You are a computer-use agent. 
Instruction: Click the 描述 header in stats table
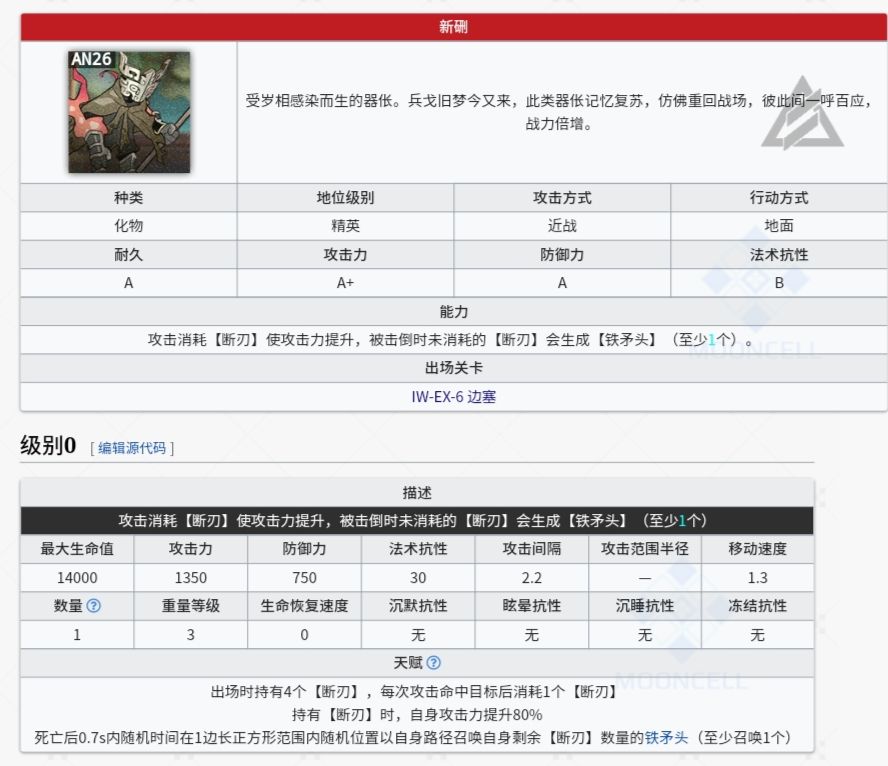417,493
